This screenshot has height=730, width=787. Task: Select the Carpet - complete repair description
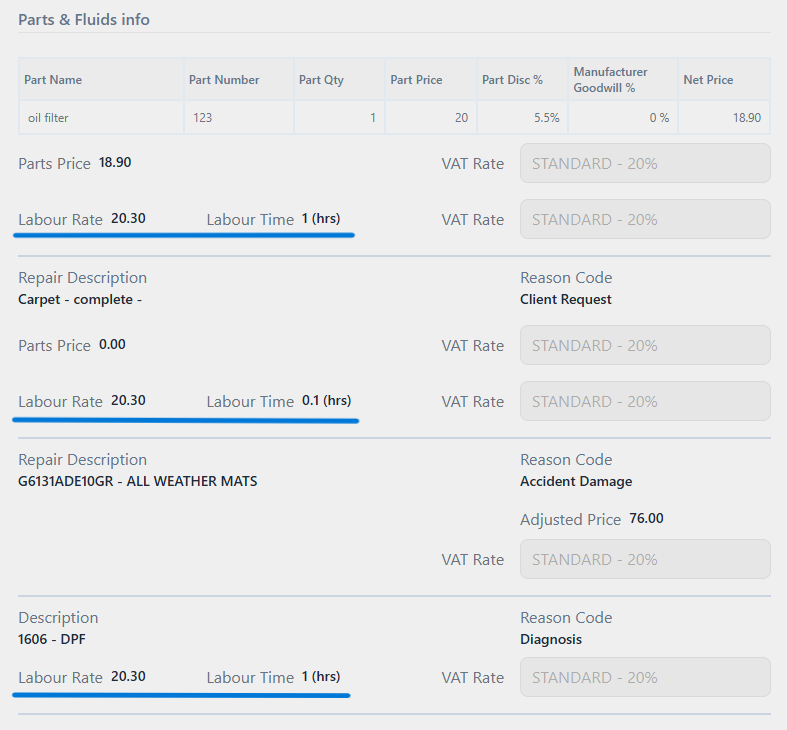click(80, 299)
